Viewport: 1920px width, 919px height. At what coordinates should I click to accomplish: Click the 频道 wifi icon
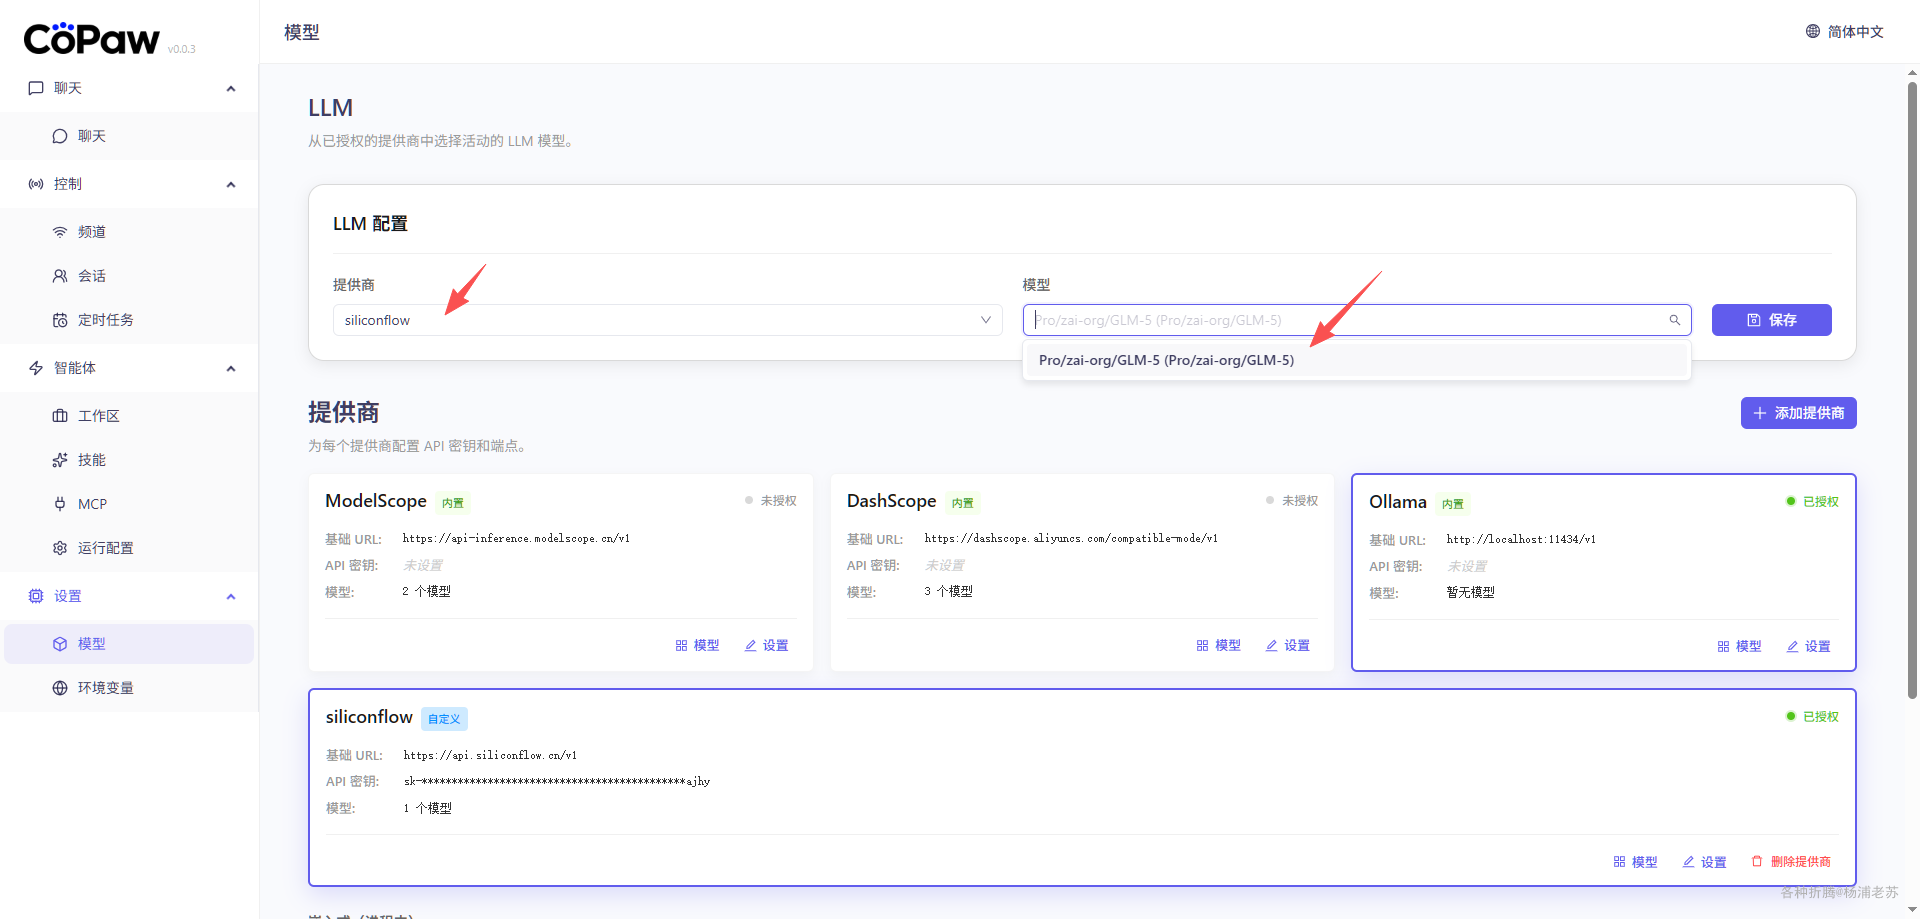60,232
